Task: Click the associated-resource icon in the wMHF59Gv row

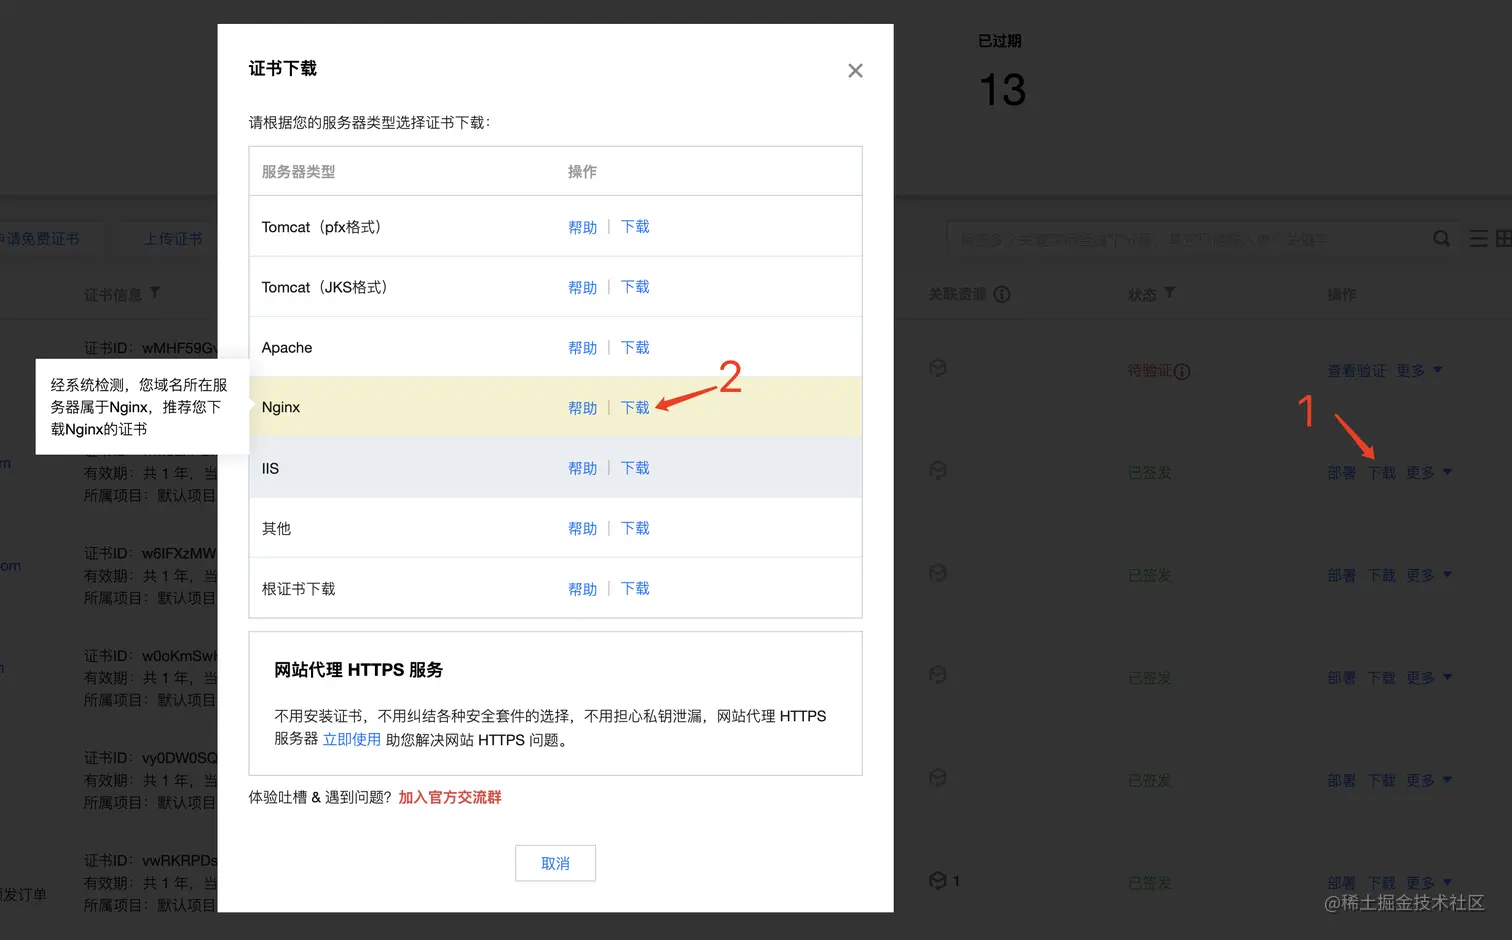Action: (x=938, y=368)
